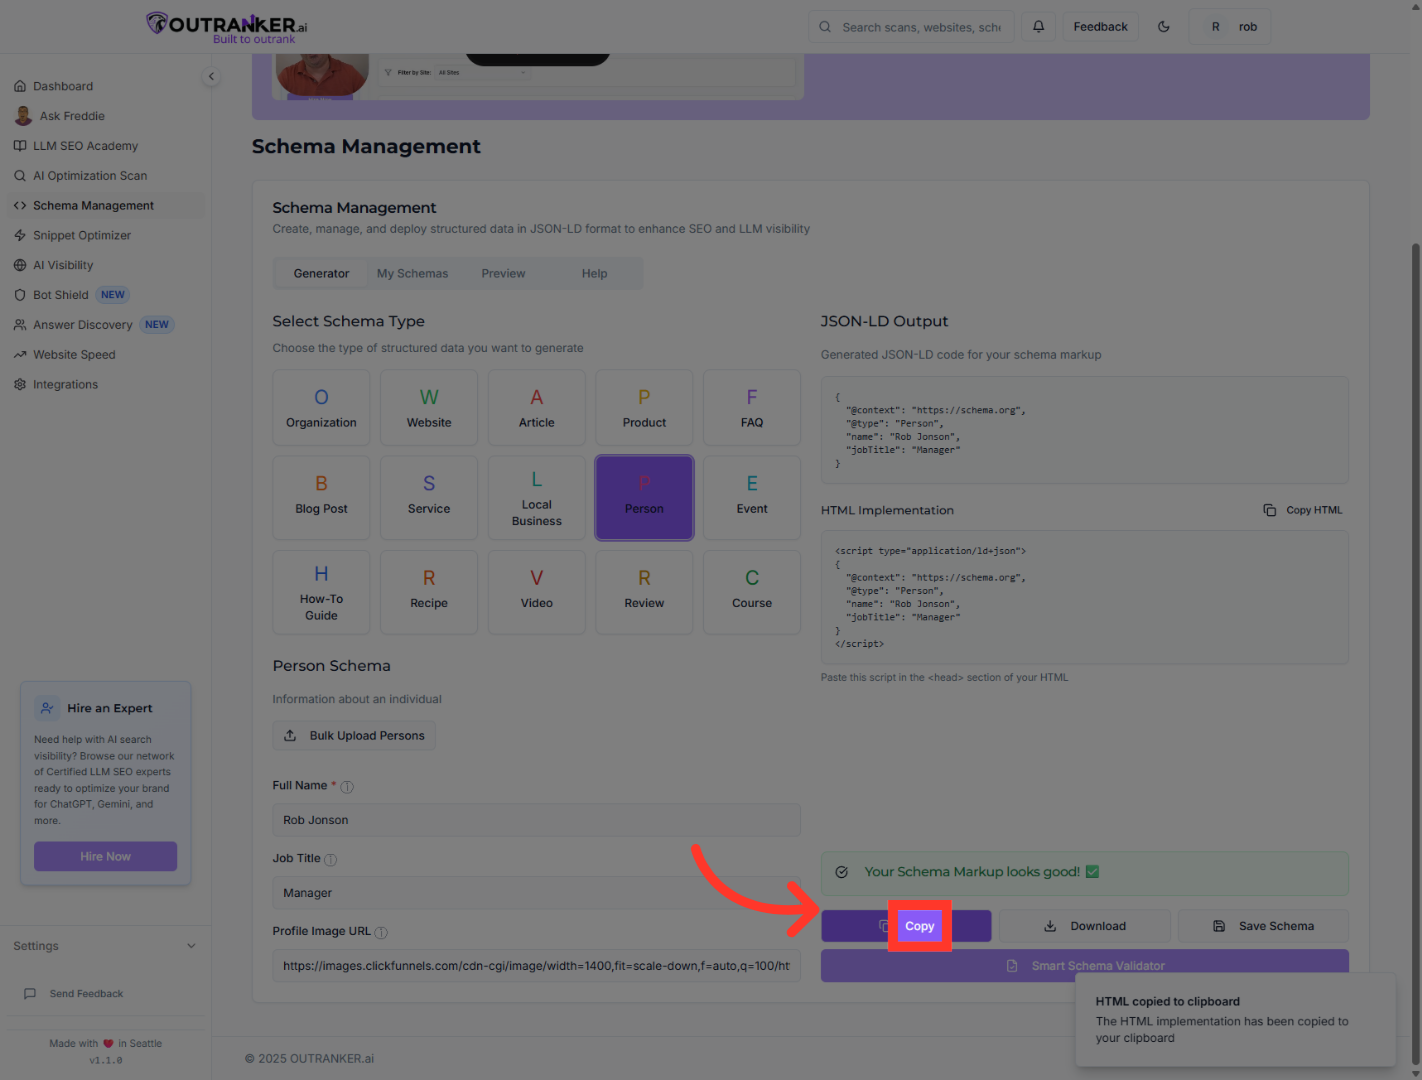
Task: Click the Job Title info icon
Action: point(331,860)
